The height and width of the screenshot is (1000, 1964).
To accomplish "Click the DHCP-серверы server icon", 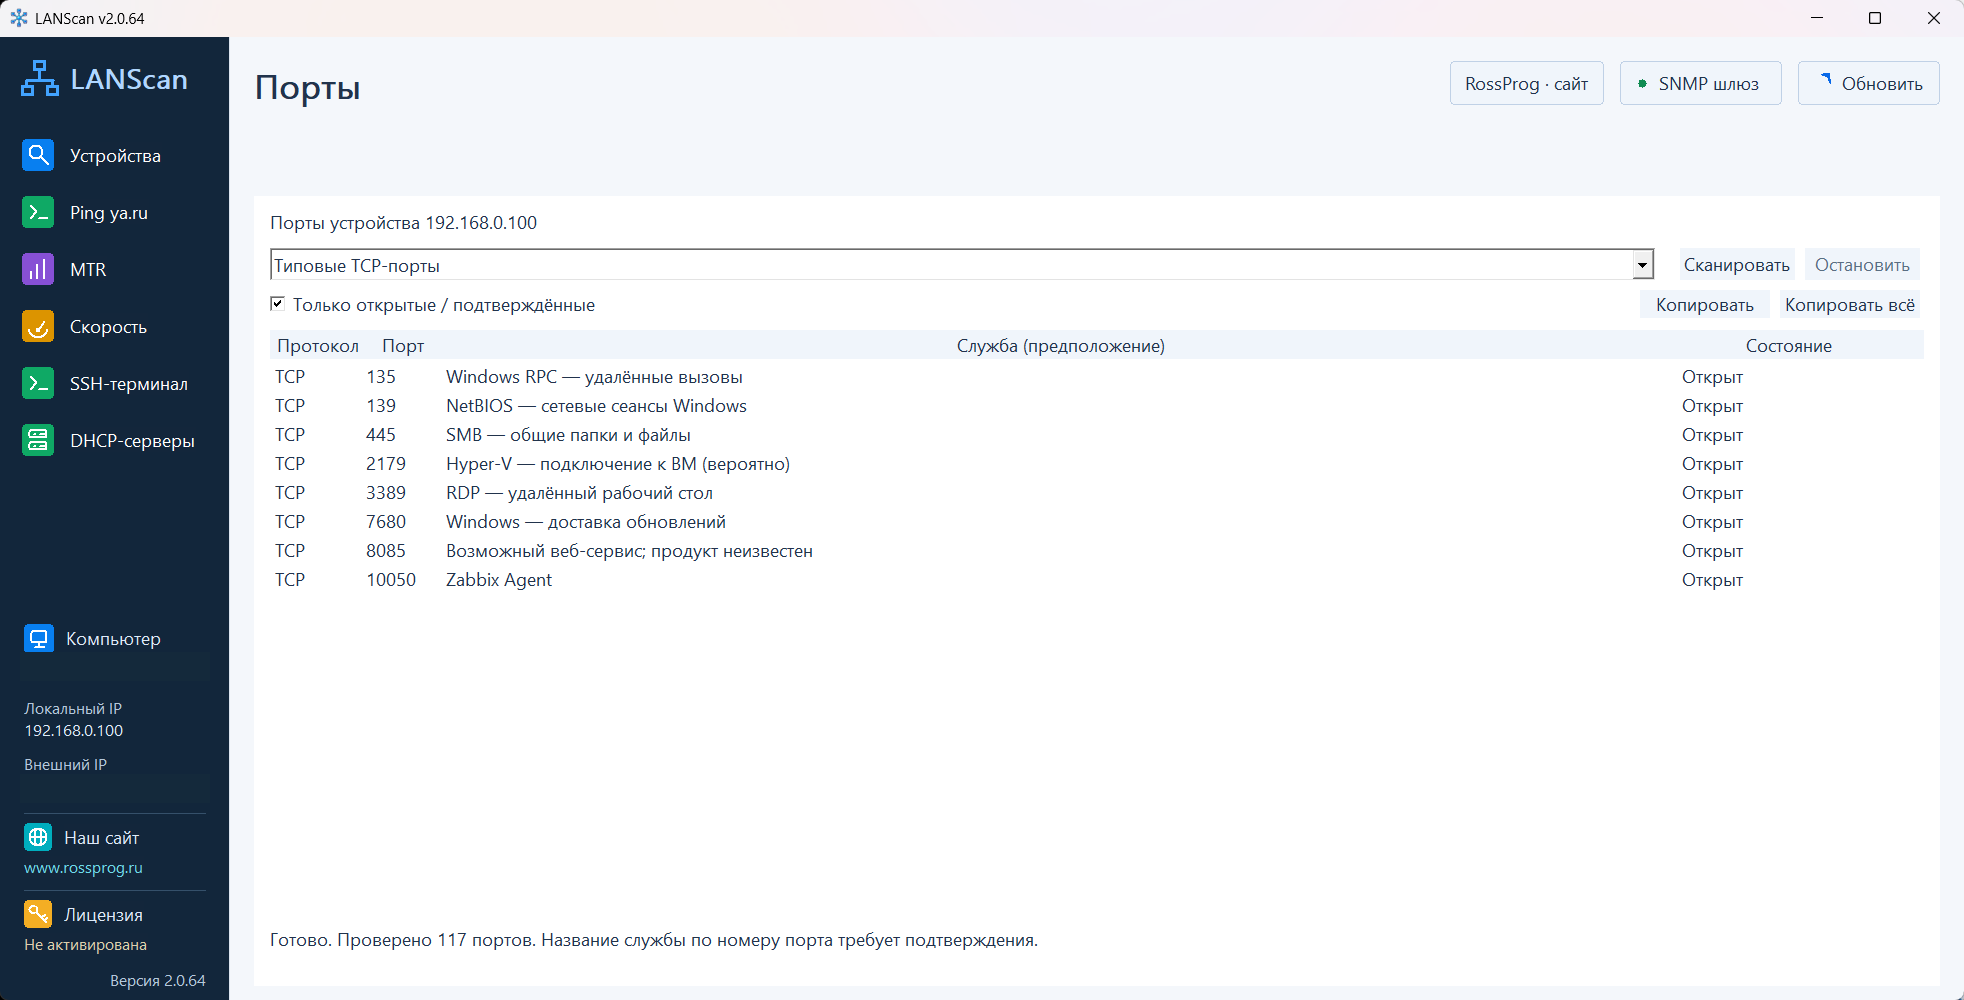I will [x=38, y=440].
